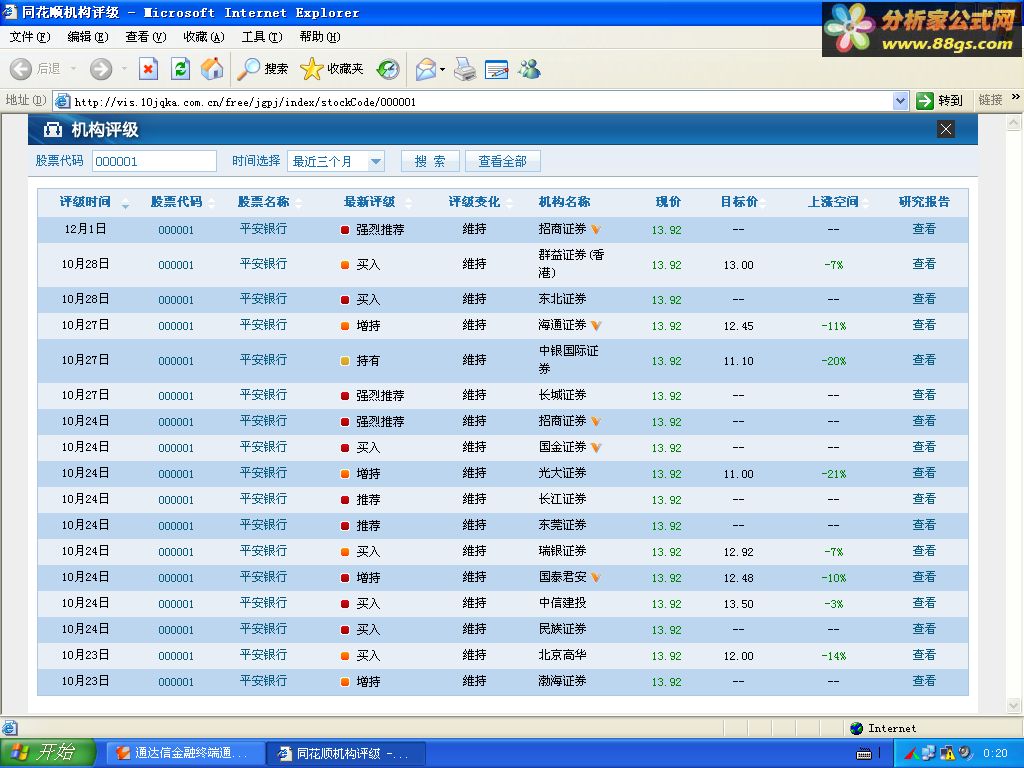
Task: Sort by 股票代码 column header
Action: [x=176, y=202]
